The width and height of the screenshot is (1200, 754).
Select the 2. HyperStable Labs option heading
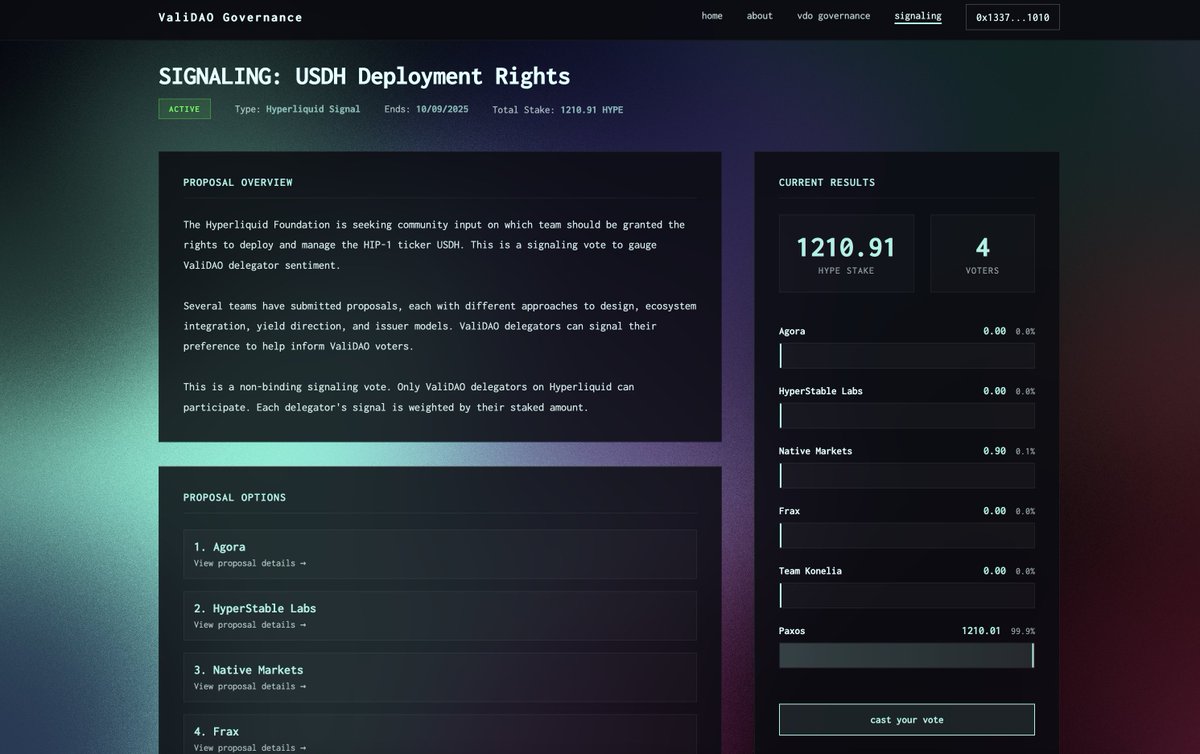[255, 609]
